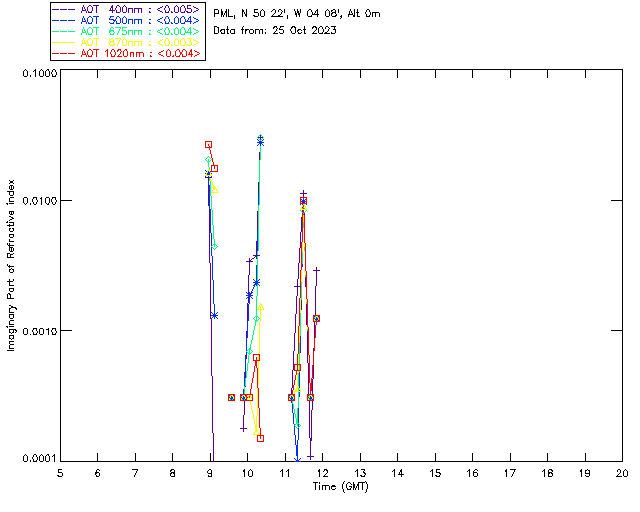Select the AOT 870nm yellow legend entry
The height and width of the screenshot is (512, 640).
(x=130, y=43)
